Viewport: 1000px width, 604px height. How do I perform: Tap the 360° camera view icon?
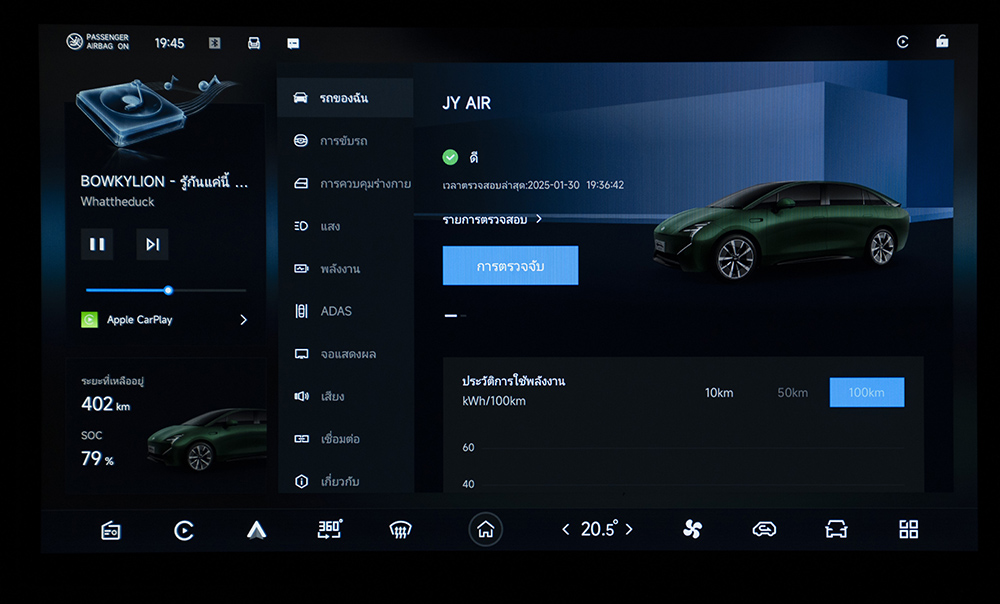click(329, 529)
